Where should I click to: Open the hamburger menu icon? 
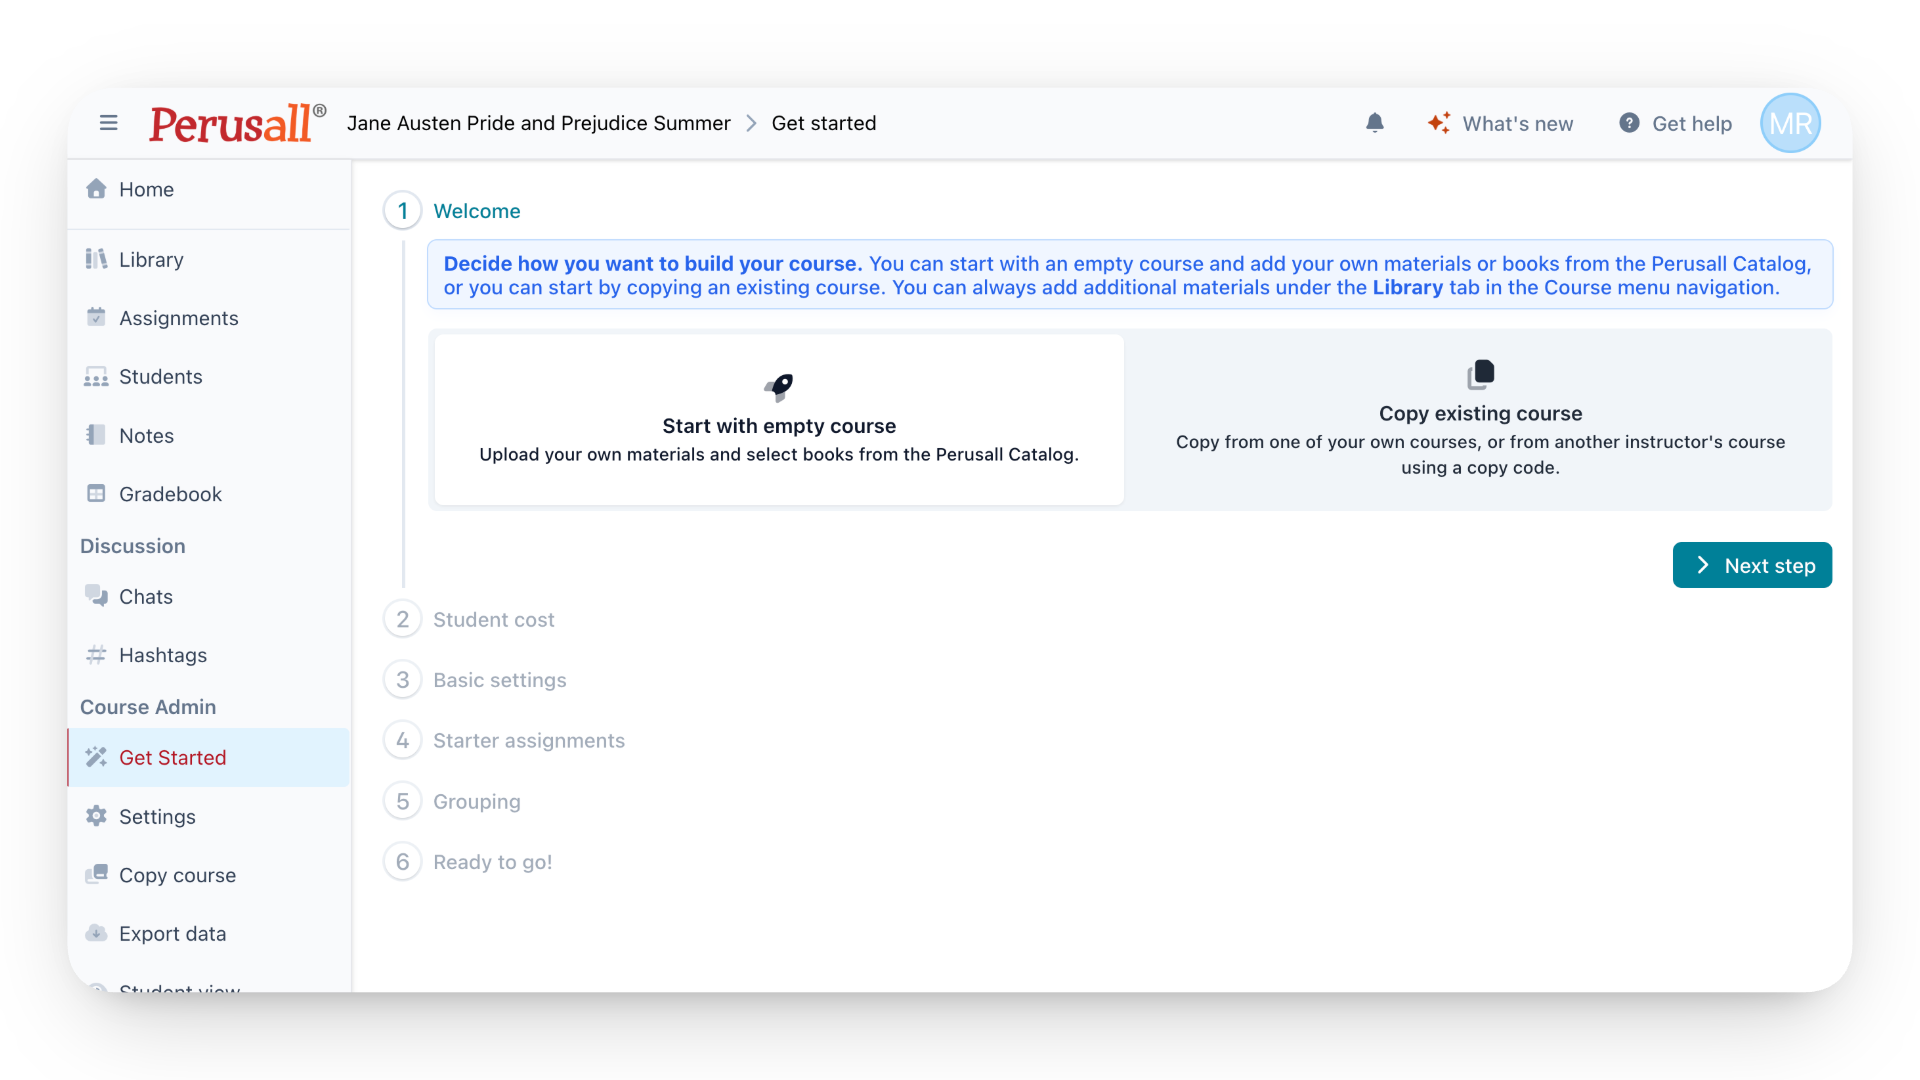[x=109, y=123]
